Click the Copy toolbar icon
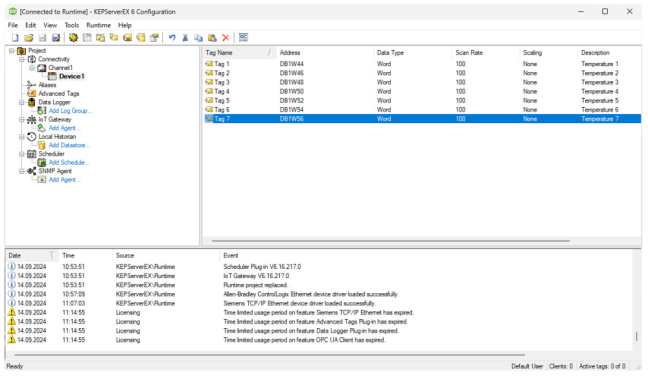 (199, 38)
